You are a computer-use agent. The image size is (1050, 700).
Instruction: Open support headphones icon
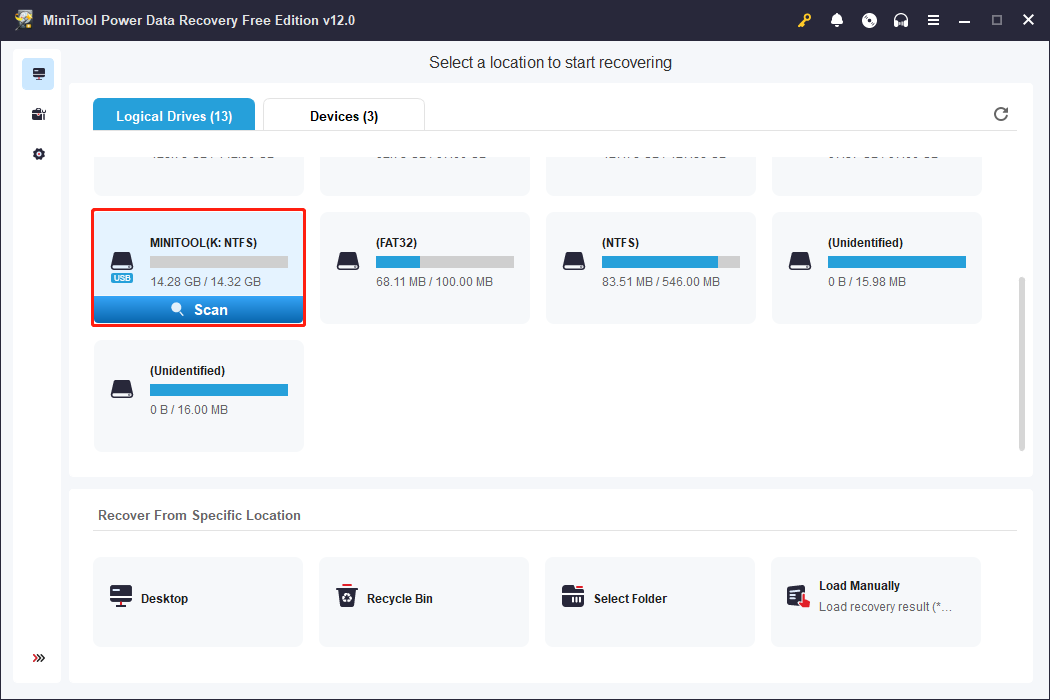tap(901, 20)
